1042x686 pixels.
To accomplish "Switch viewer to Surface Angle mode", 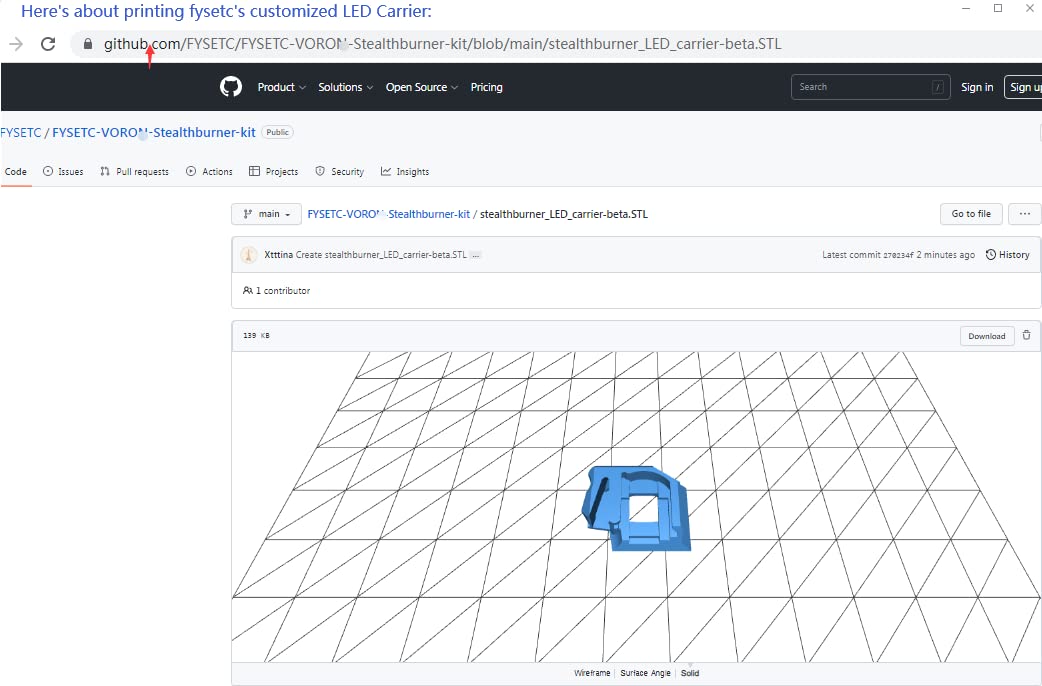I will click(x=646, y=673).
